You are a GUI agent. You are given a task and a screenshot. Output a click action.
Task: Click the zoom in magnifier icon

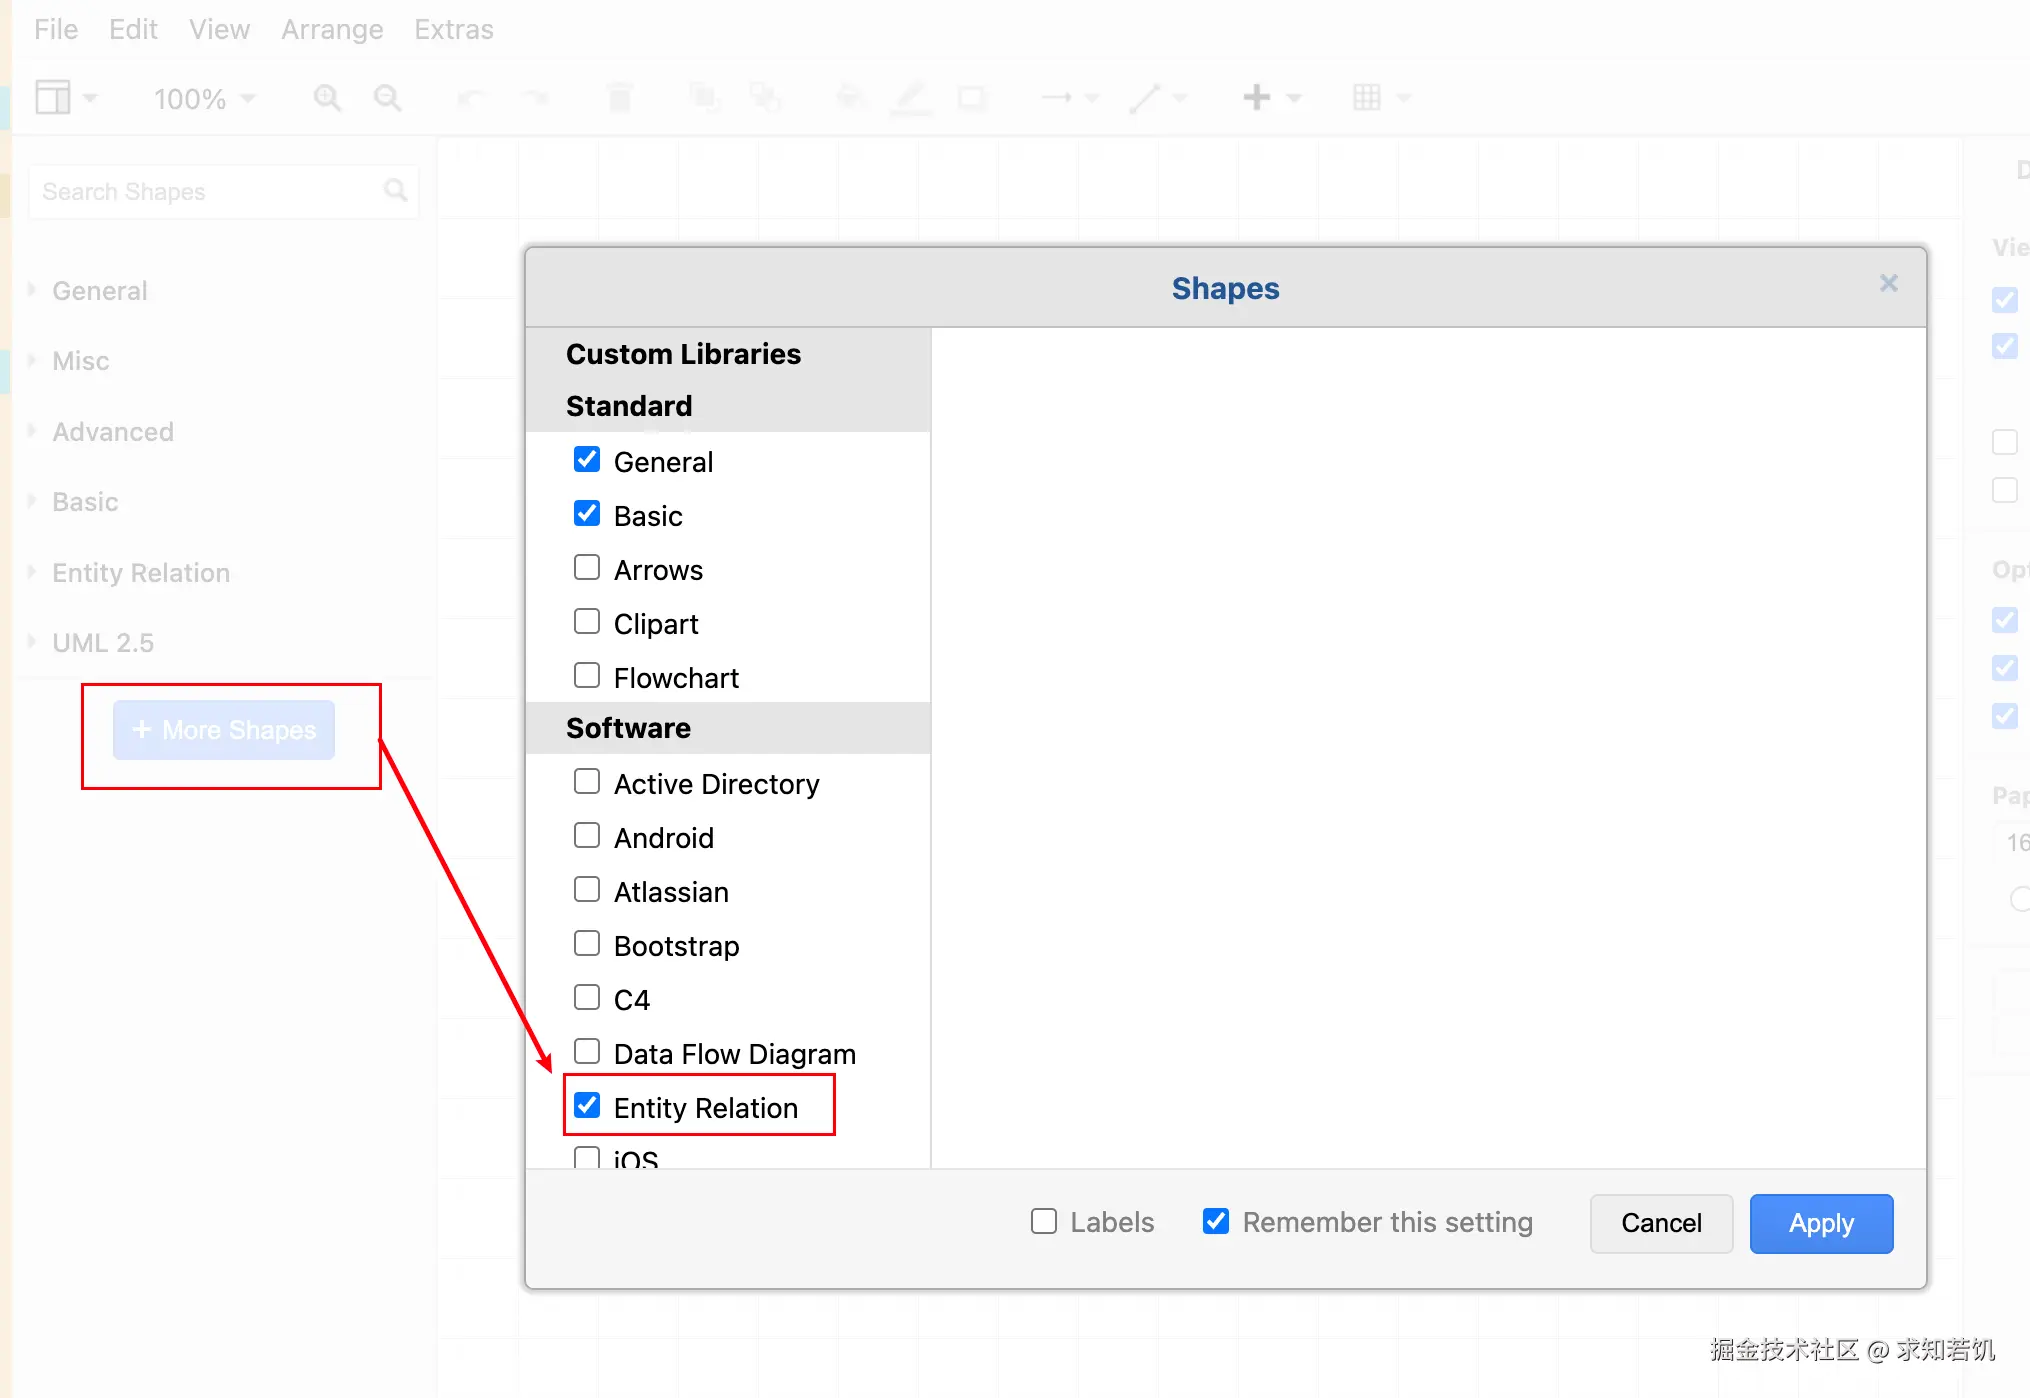(x=327, y=98)
